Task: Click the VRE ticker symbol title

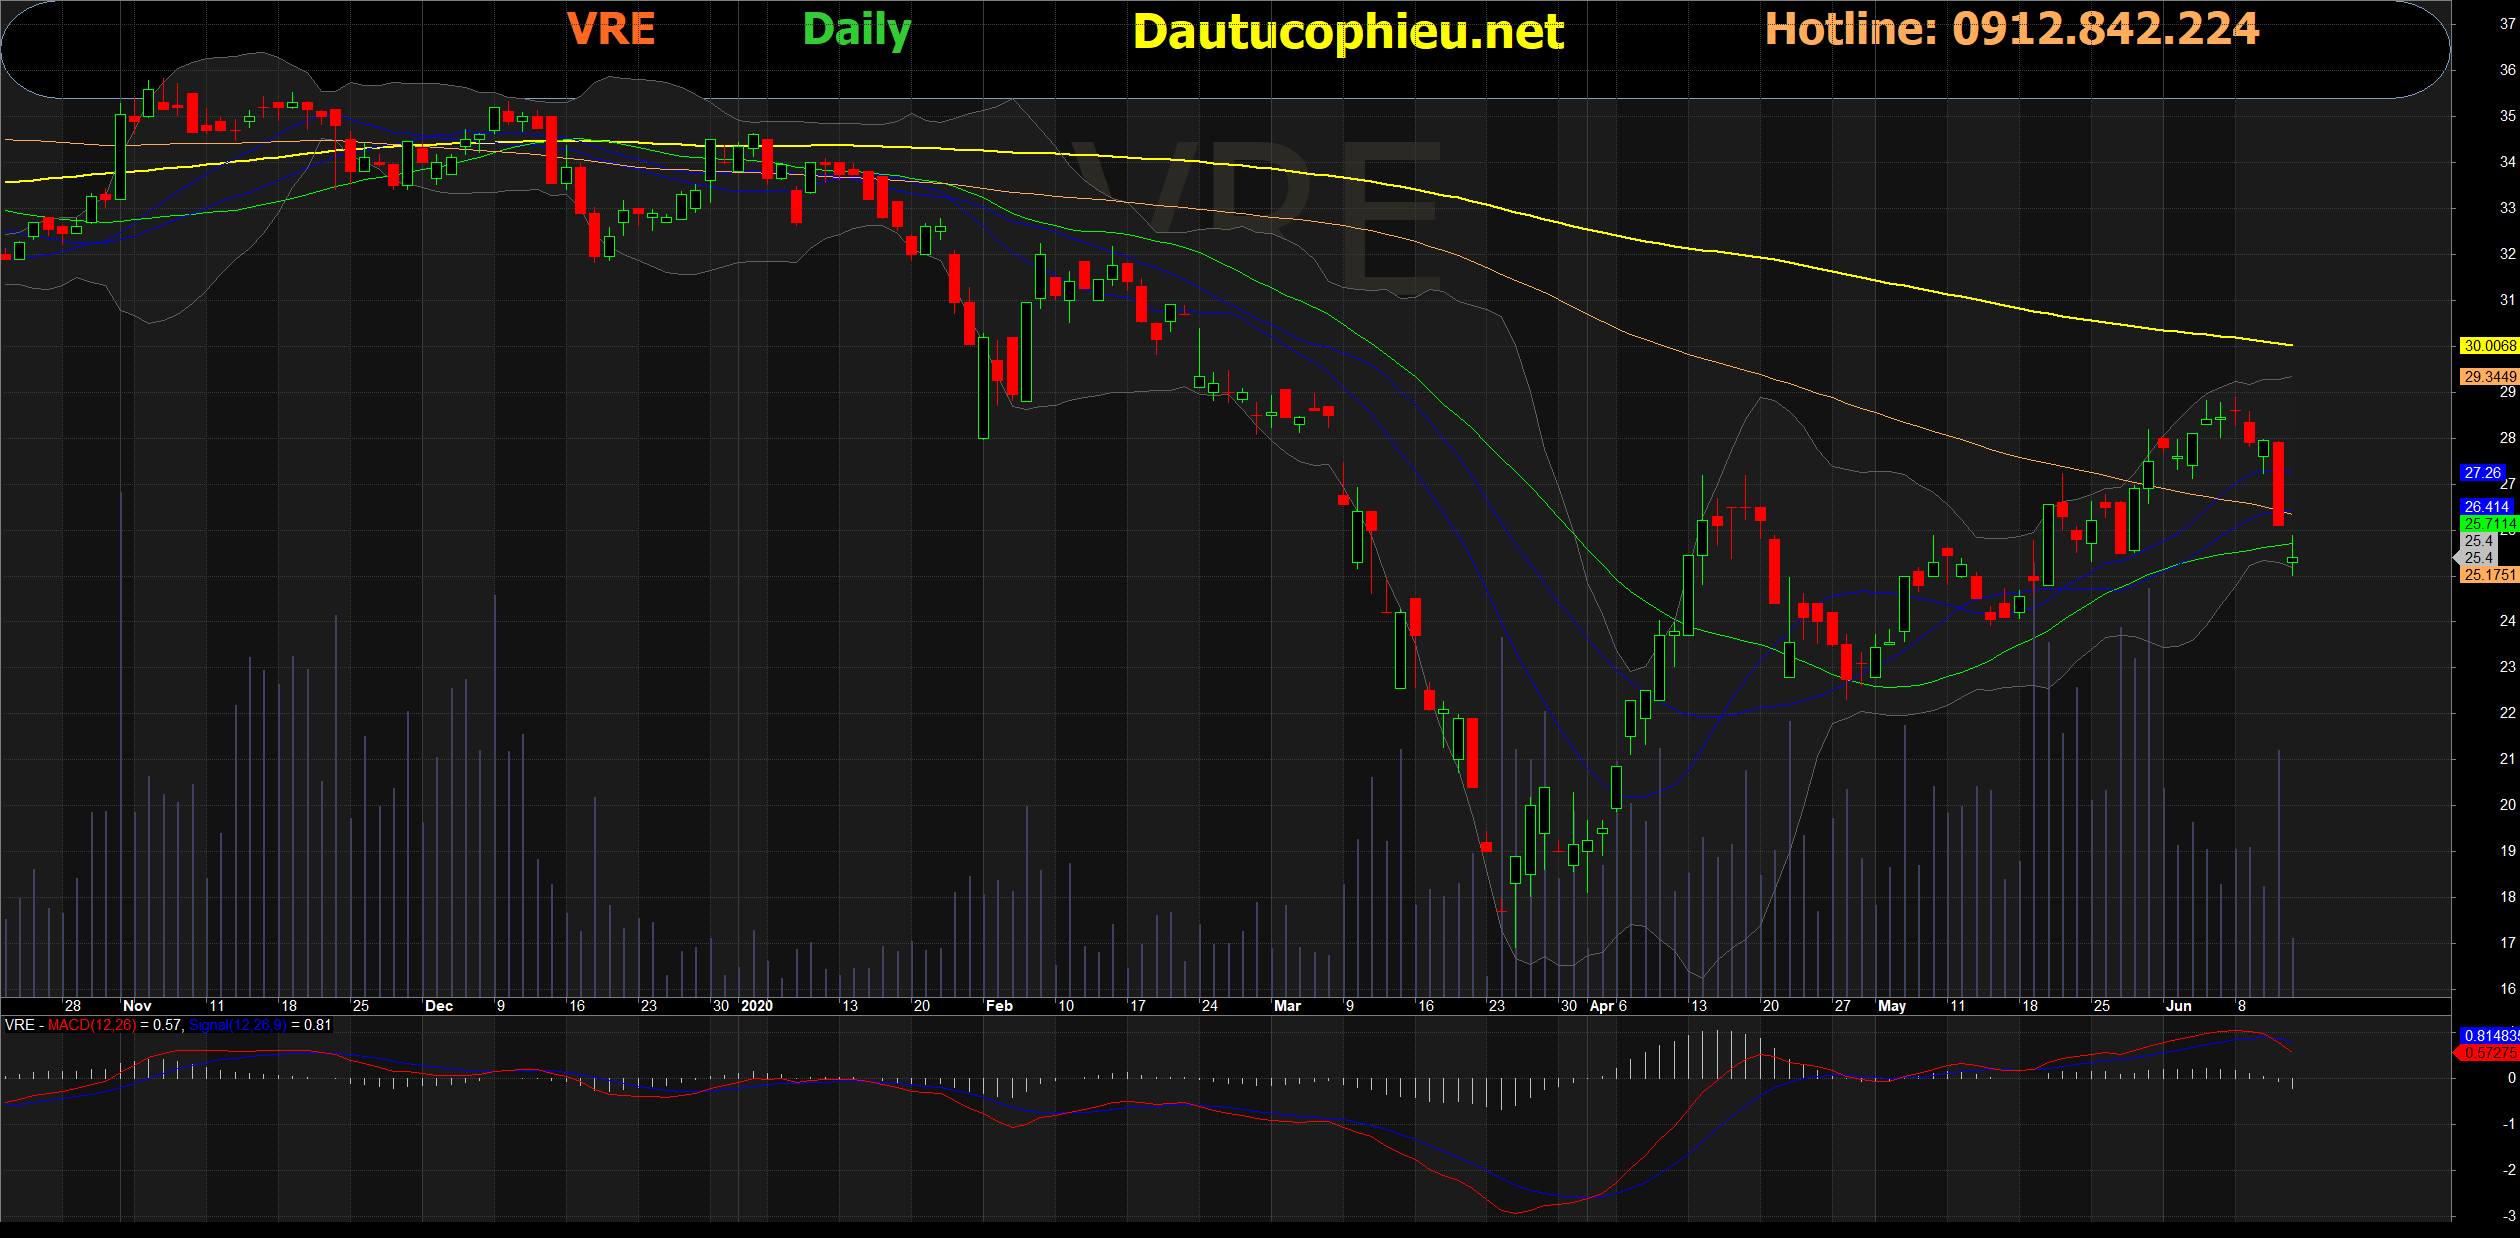Action: coord(611,29)
